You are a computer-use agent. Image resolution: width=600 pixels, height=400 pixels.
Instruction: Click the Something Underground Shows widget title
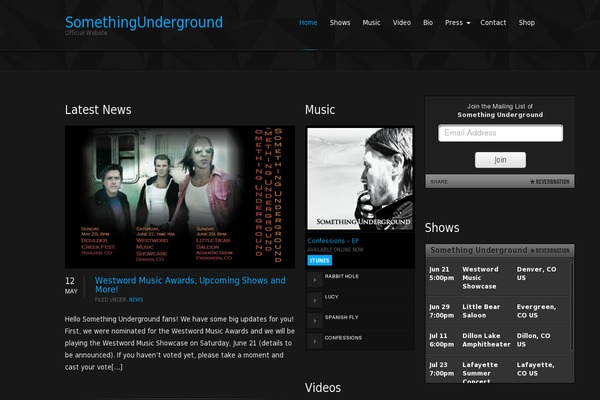tap(479, 250)
